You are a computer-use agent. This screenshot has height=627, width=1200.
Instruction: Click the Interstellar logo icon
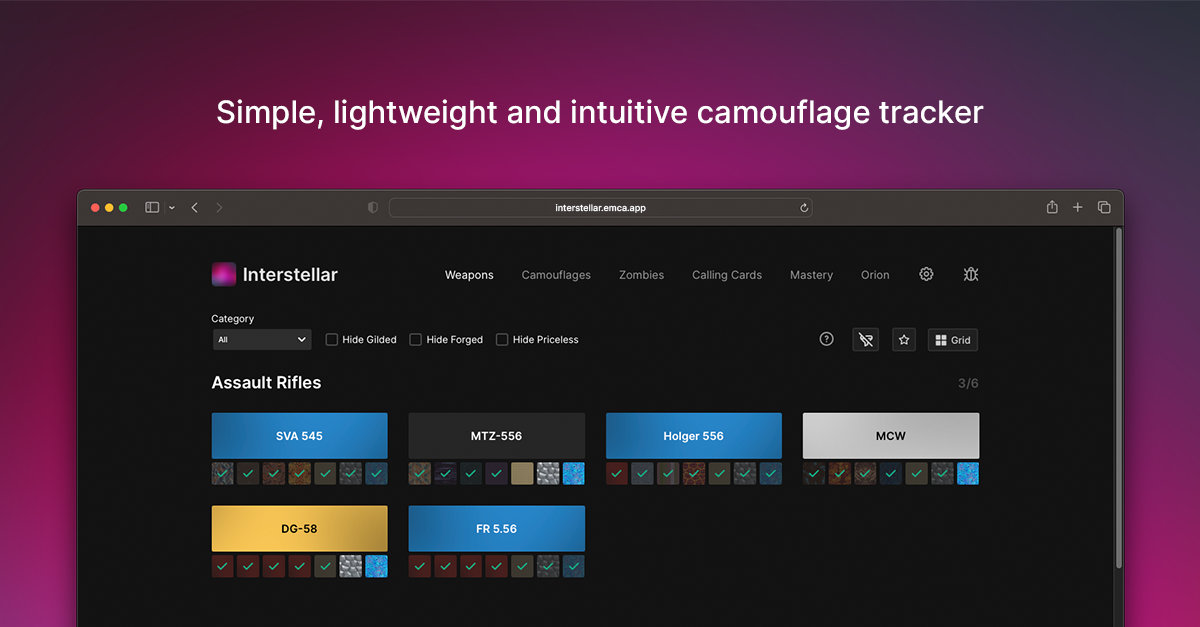(x=224, y=274)
